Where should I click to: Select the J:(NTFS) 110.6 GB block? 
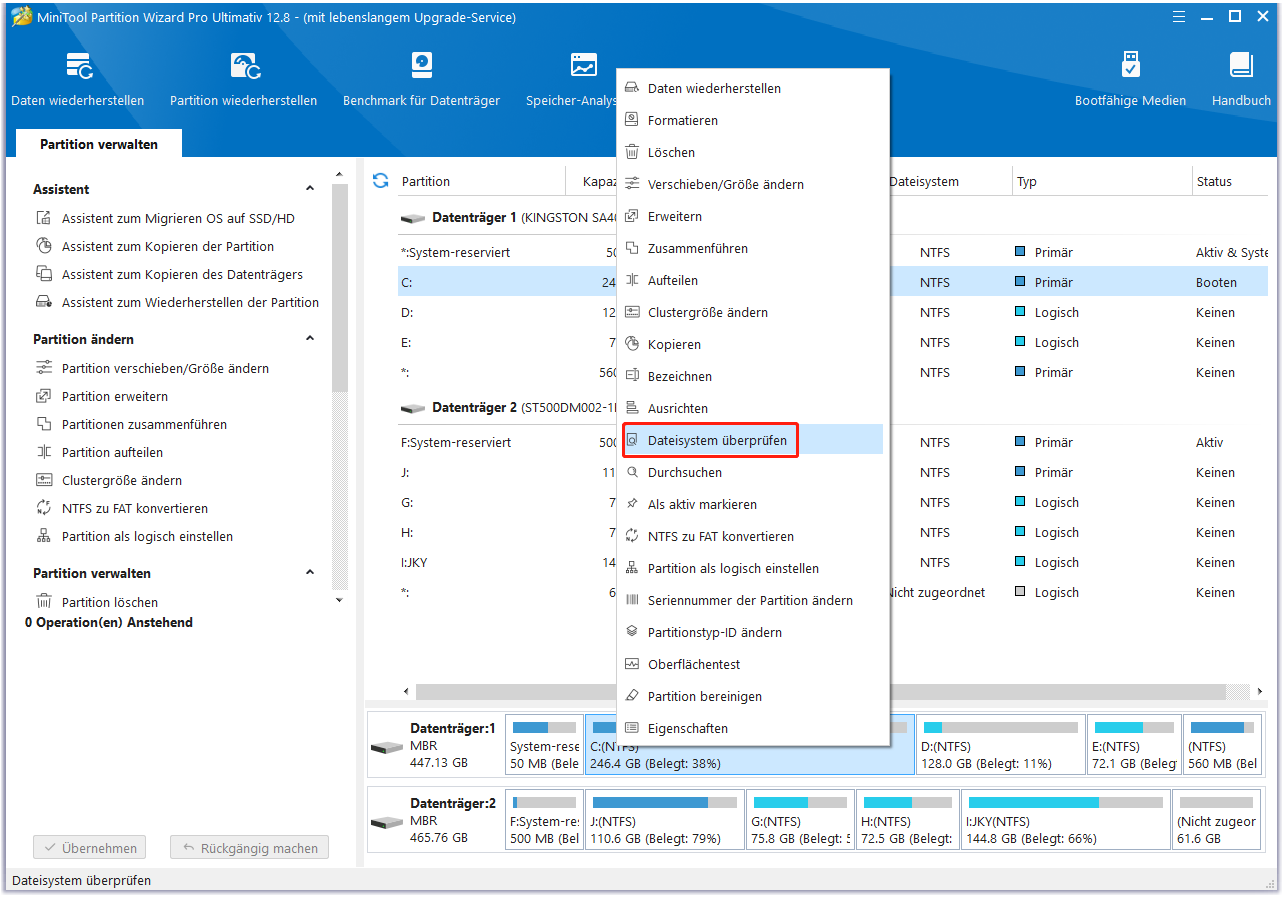(x=665, y=820)
